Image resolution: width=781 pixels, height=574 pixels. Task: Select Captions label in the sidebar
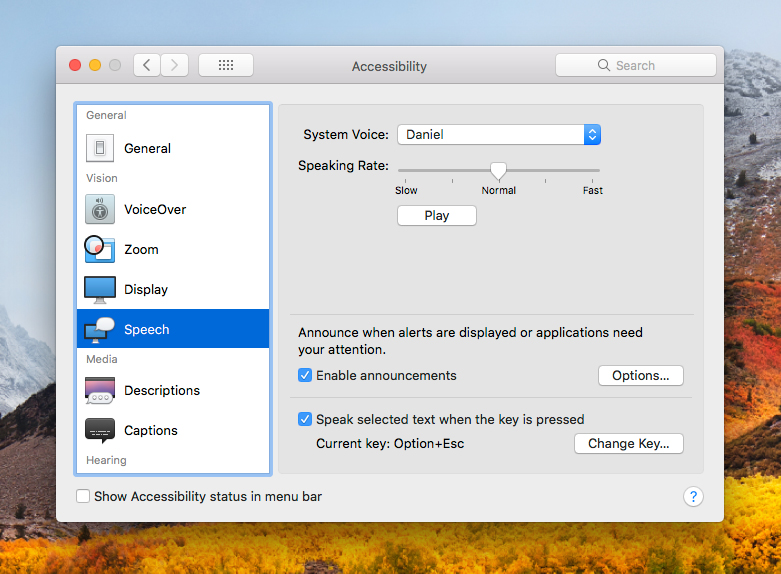point(151,430)
